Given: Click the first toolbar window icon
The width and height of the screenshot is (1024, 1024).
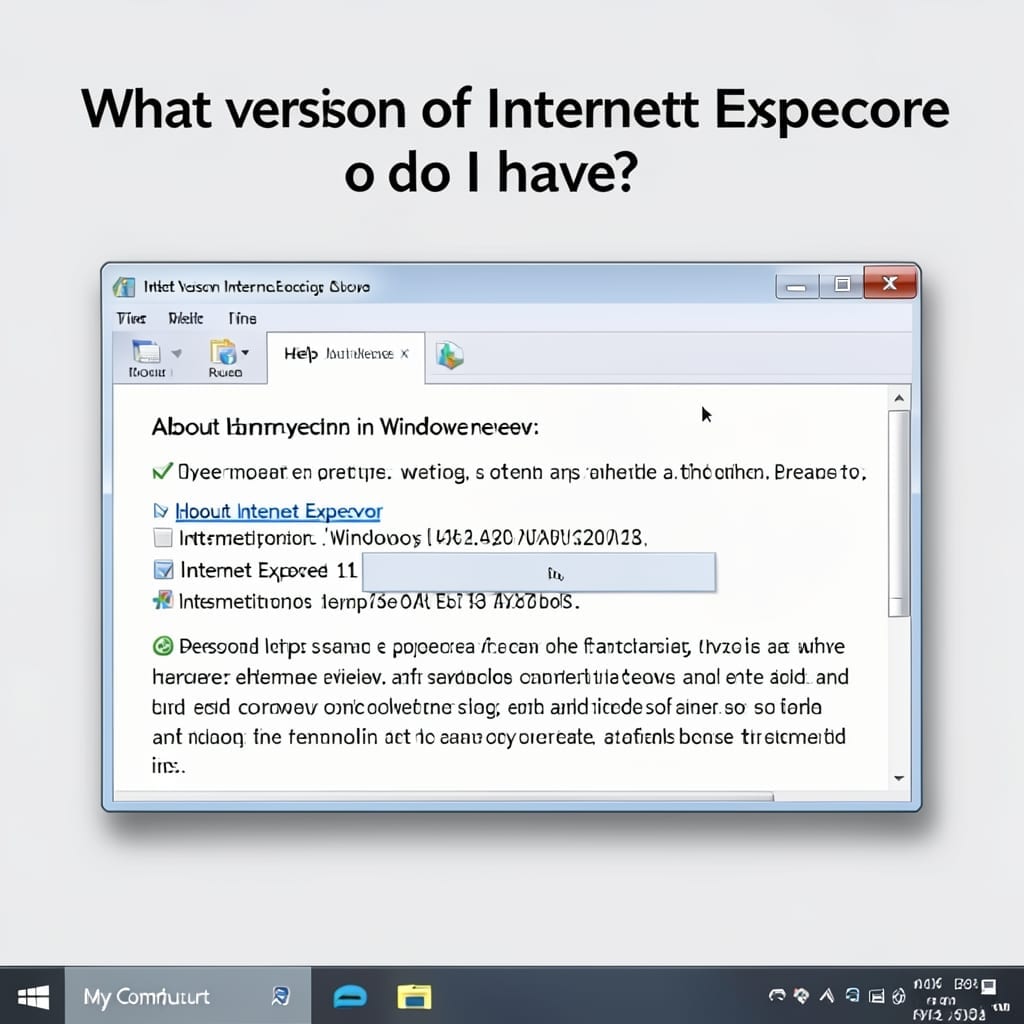Looking at the screenshot, I should pyautogui.click(x=146, y=352).
